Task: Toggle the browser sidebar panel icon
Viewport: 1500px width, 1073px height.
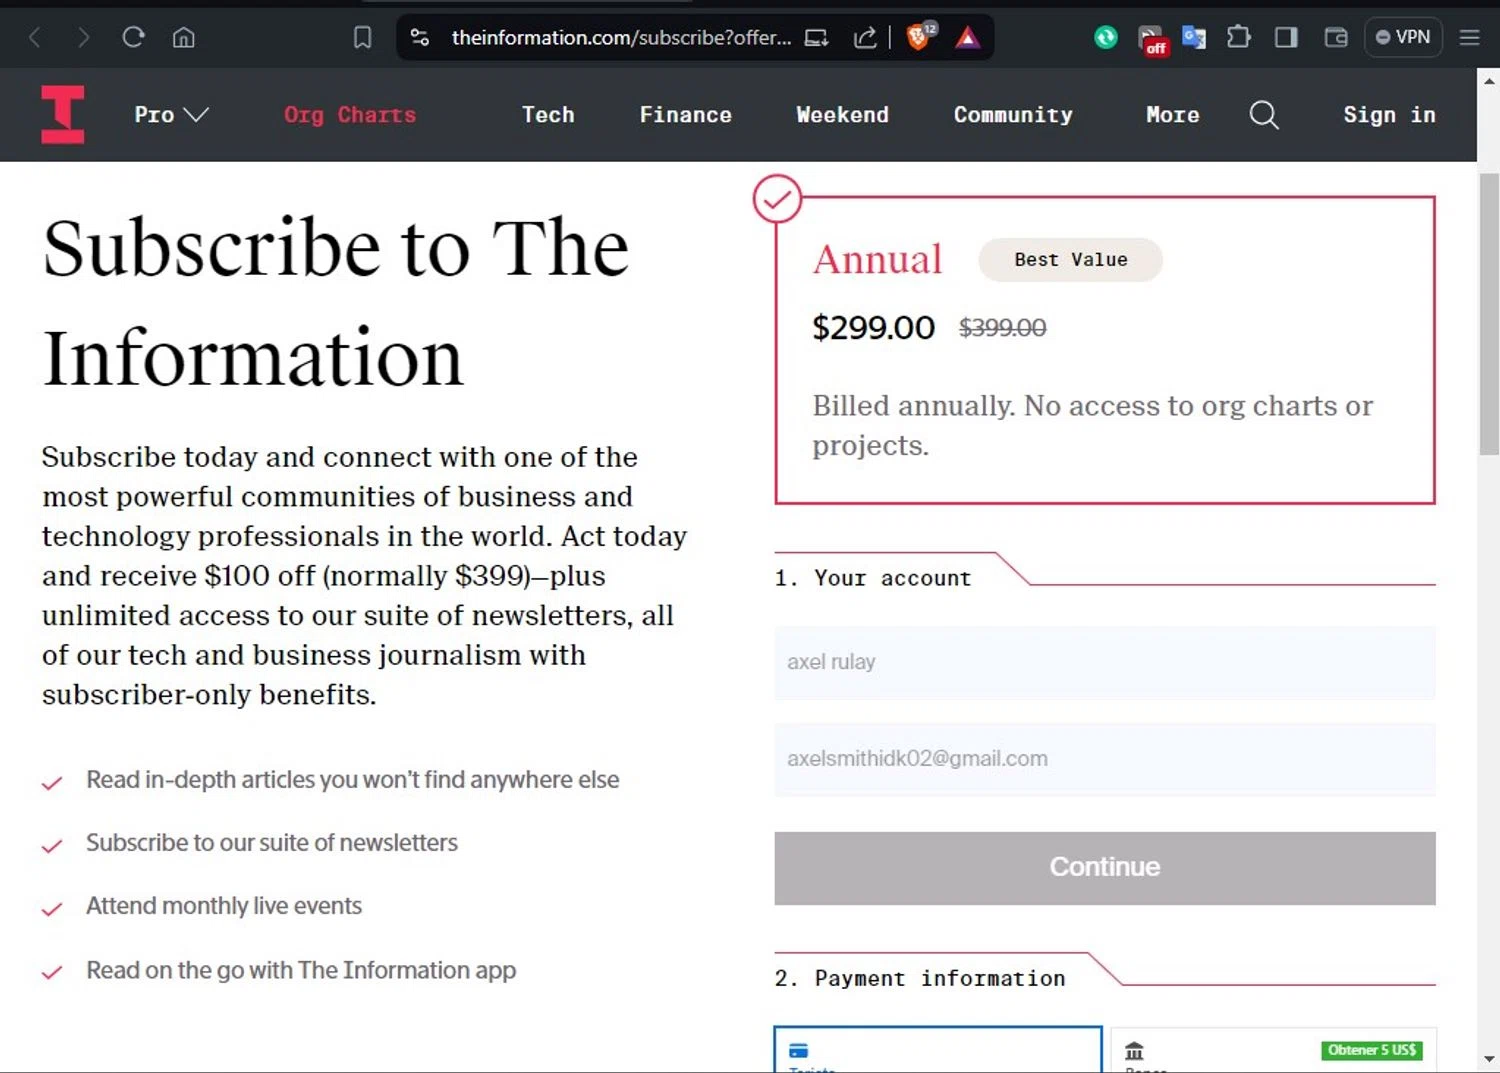Action: 1286,38
